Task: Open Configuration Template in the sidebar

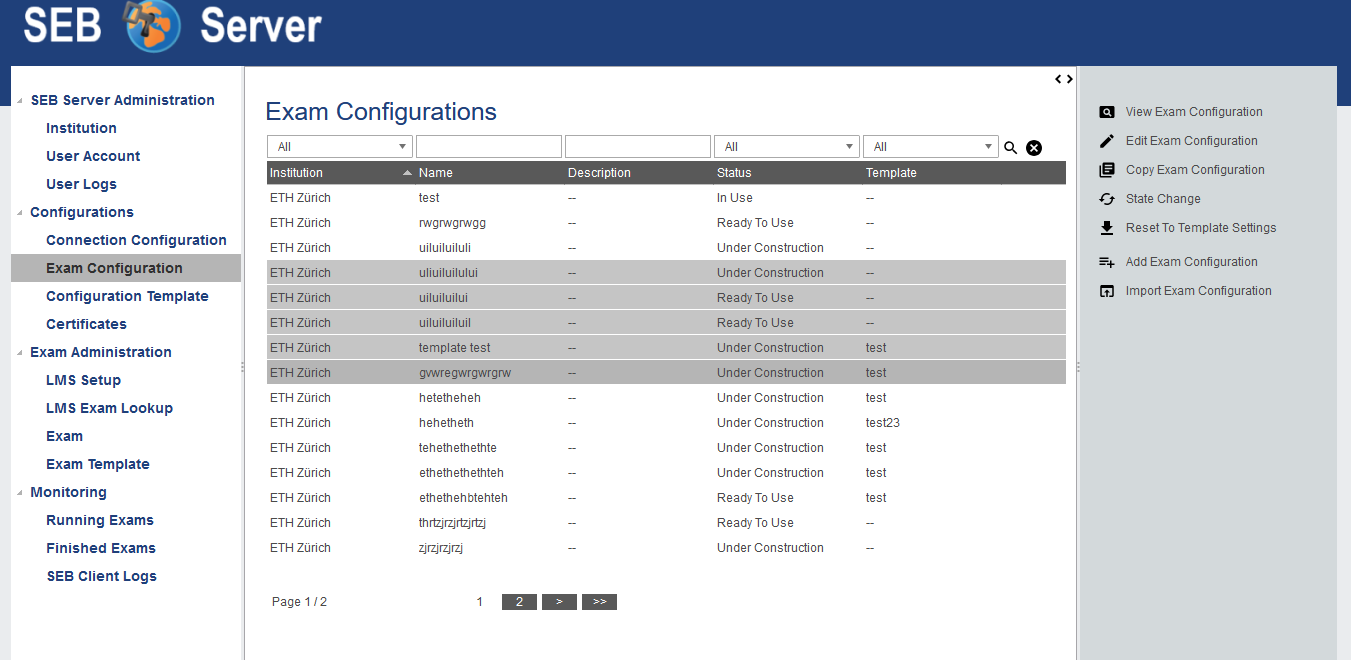Action: point(127,296)
